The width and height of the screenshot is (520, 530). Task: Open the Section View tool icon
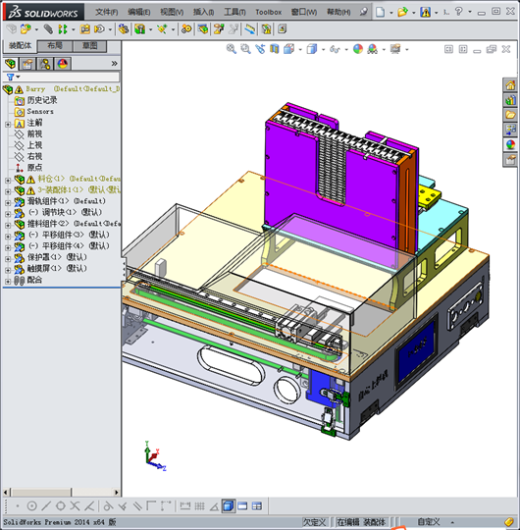(x=274, y=49)
